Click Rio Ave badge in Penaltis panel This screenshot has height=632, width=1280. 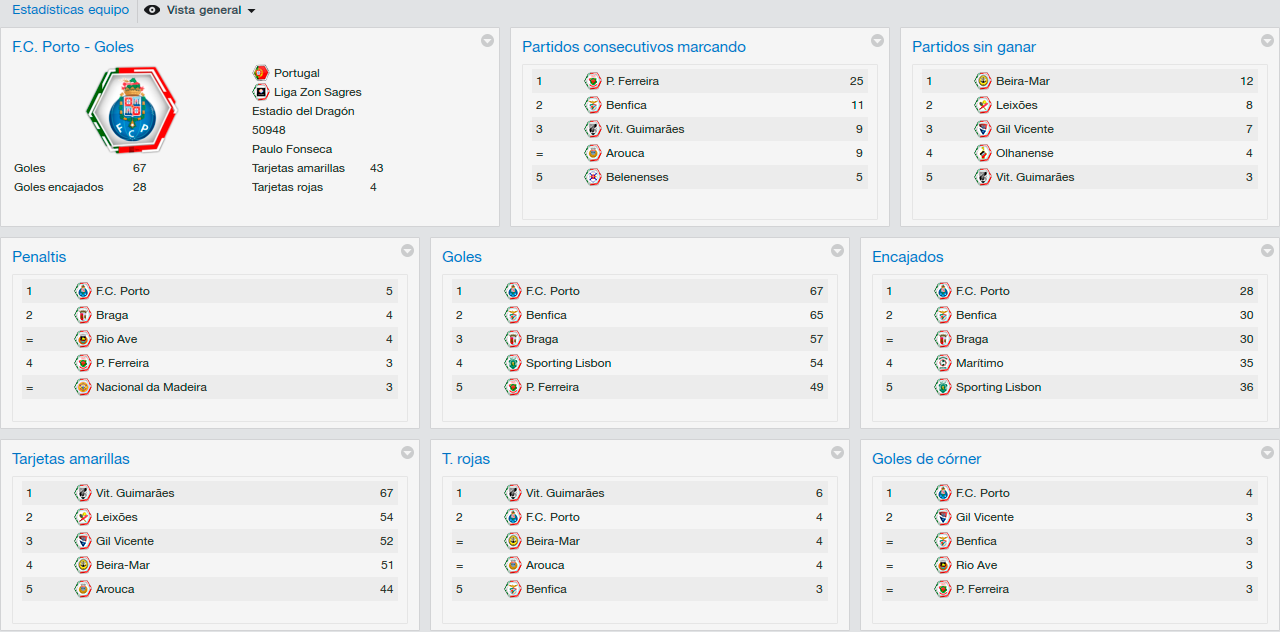[83, 339]
